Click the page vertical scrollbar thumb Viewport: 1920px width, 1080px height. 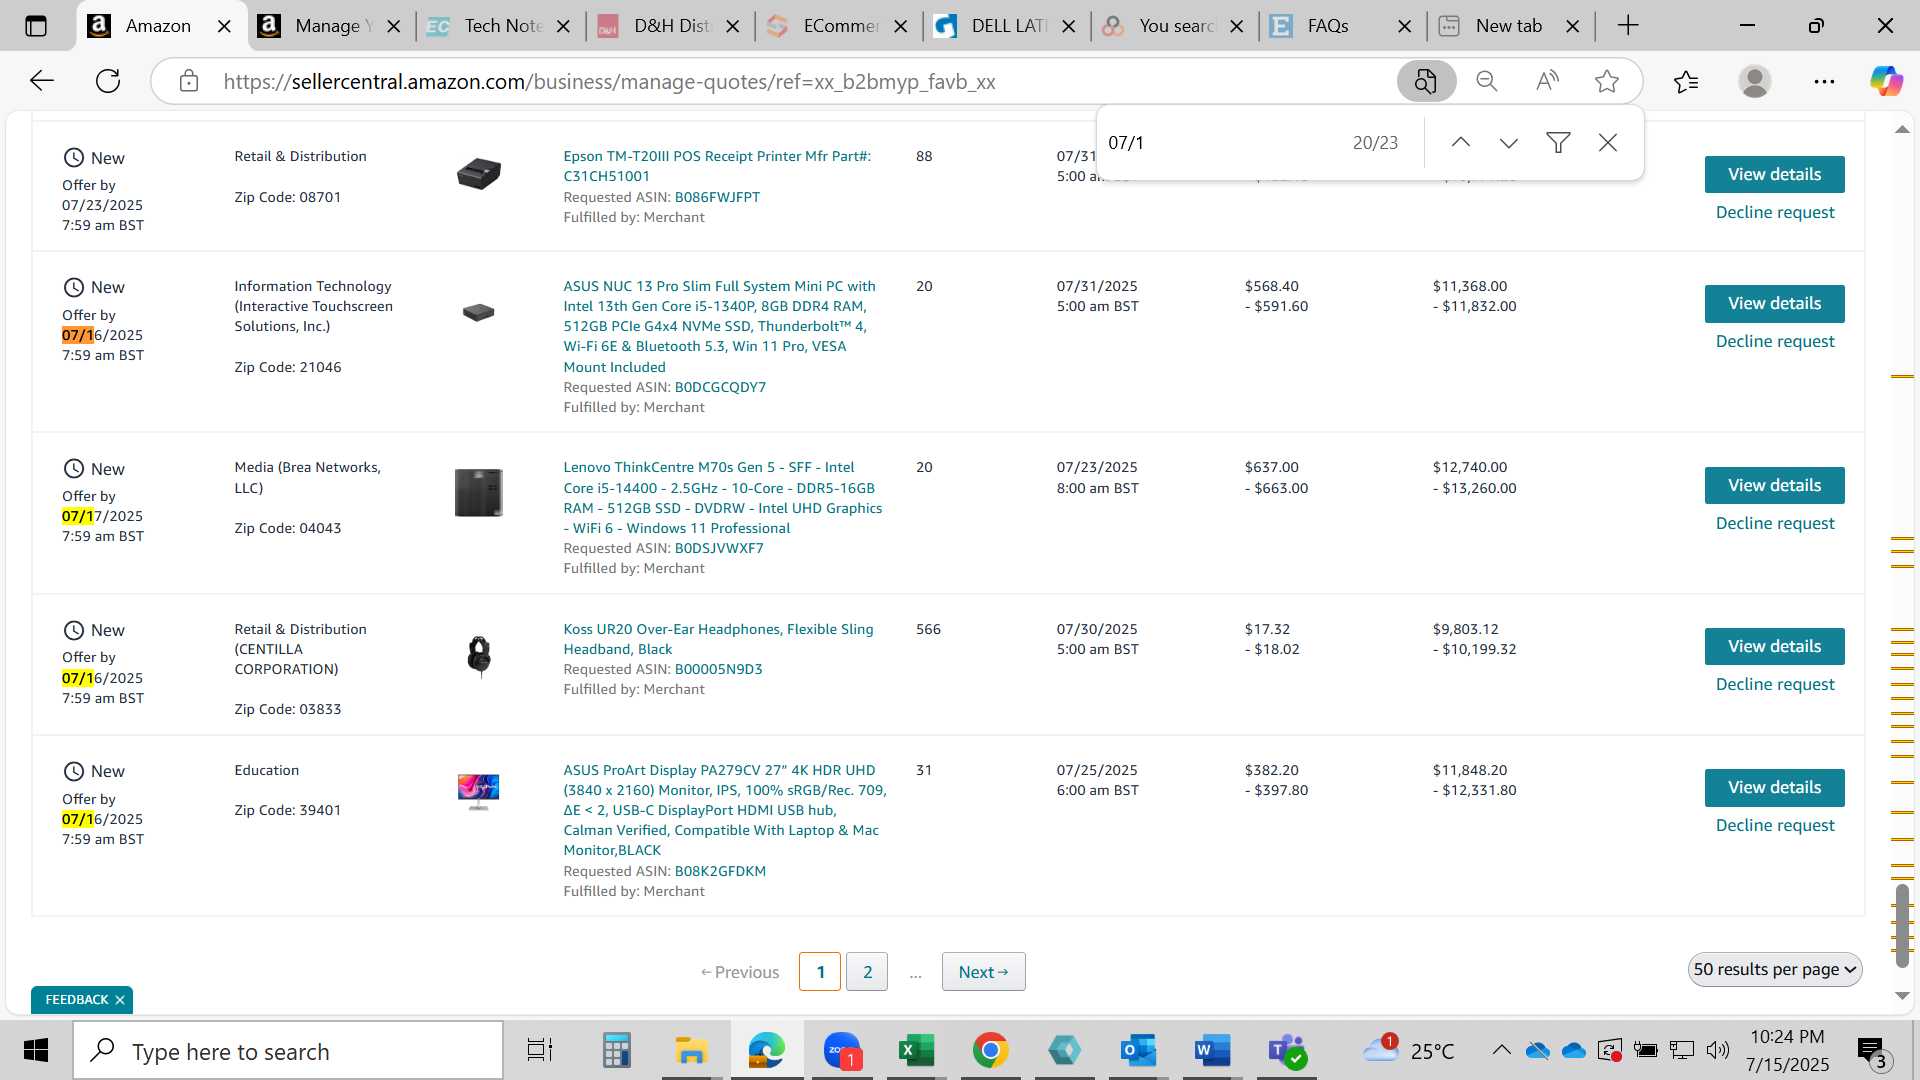pyautogui.click(x=1902, y=925)
